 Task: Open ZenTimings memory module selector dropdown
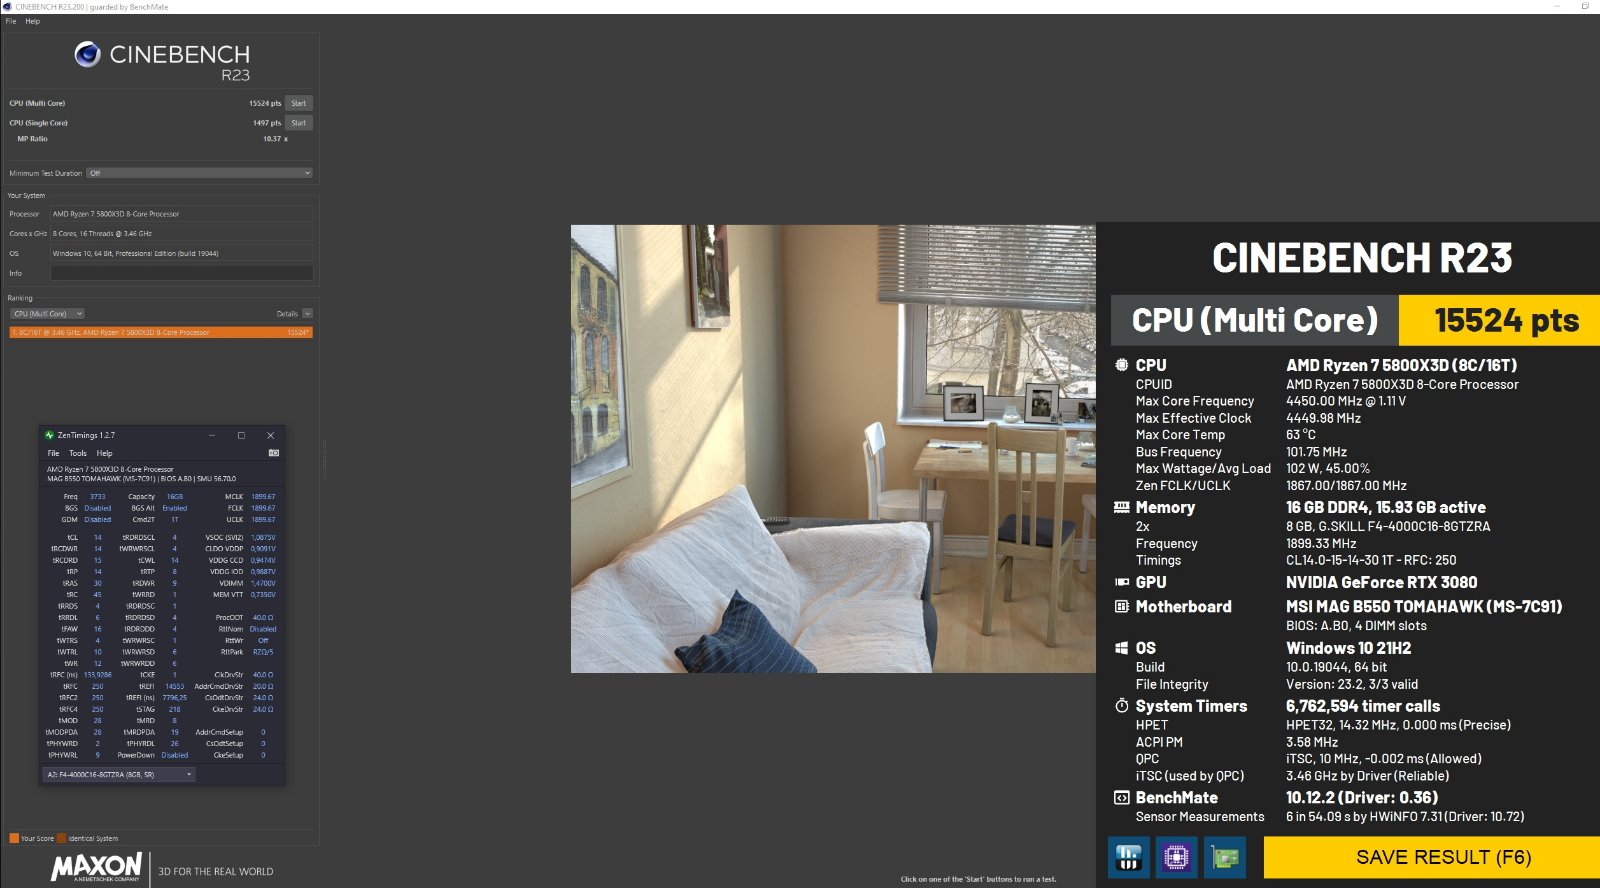119,774
